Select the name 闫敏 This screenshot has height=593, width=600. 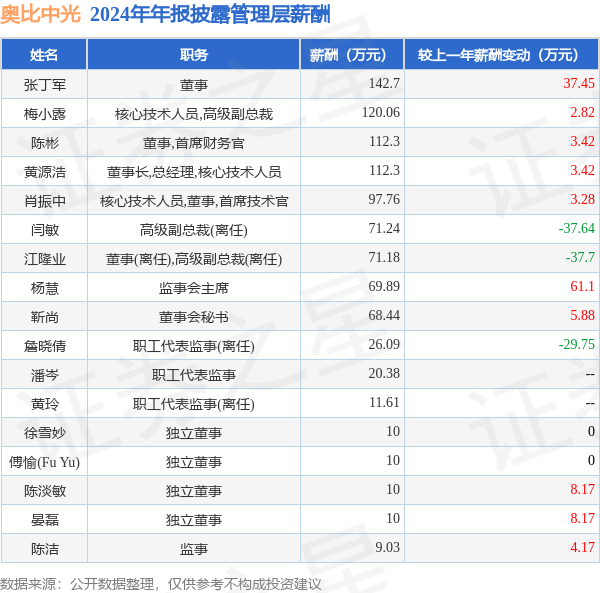45,230
